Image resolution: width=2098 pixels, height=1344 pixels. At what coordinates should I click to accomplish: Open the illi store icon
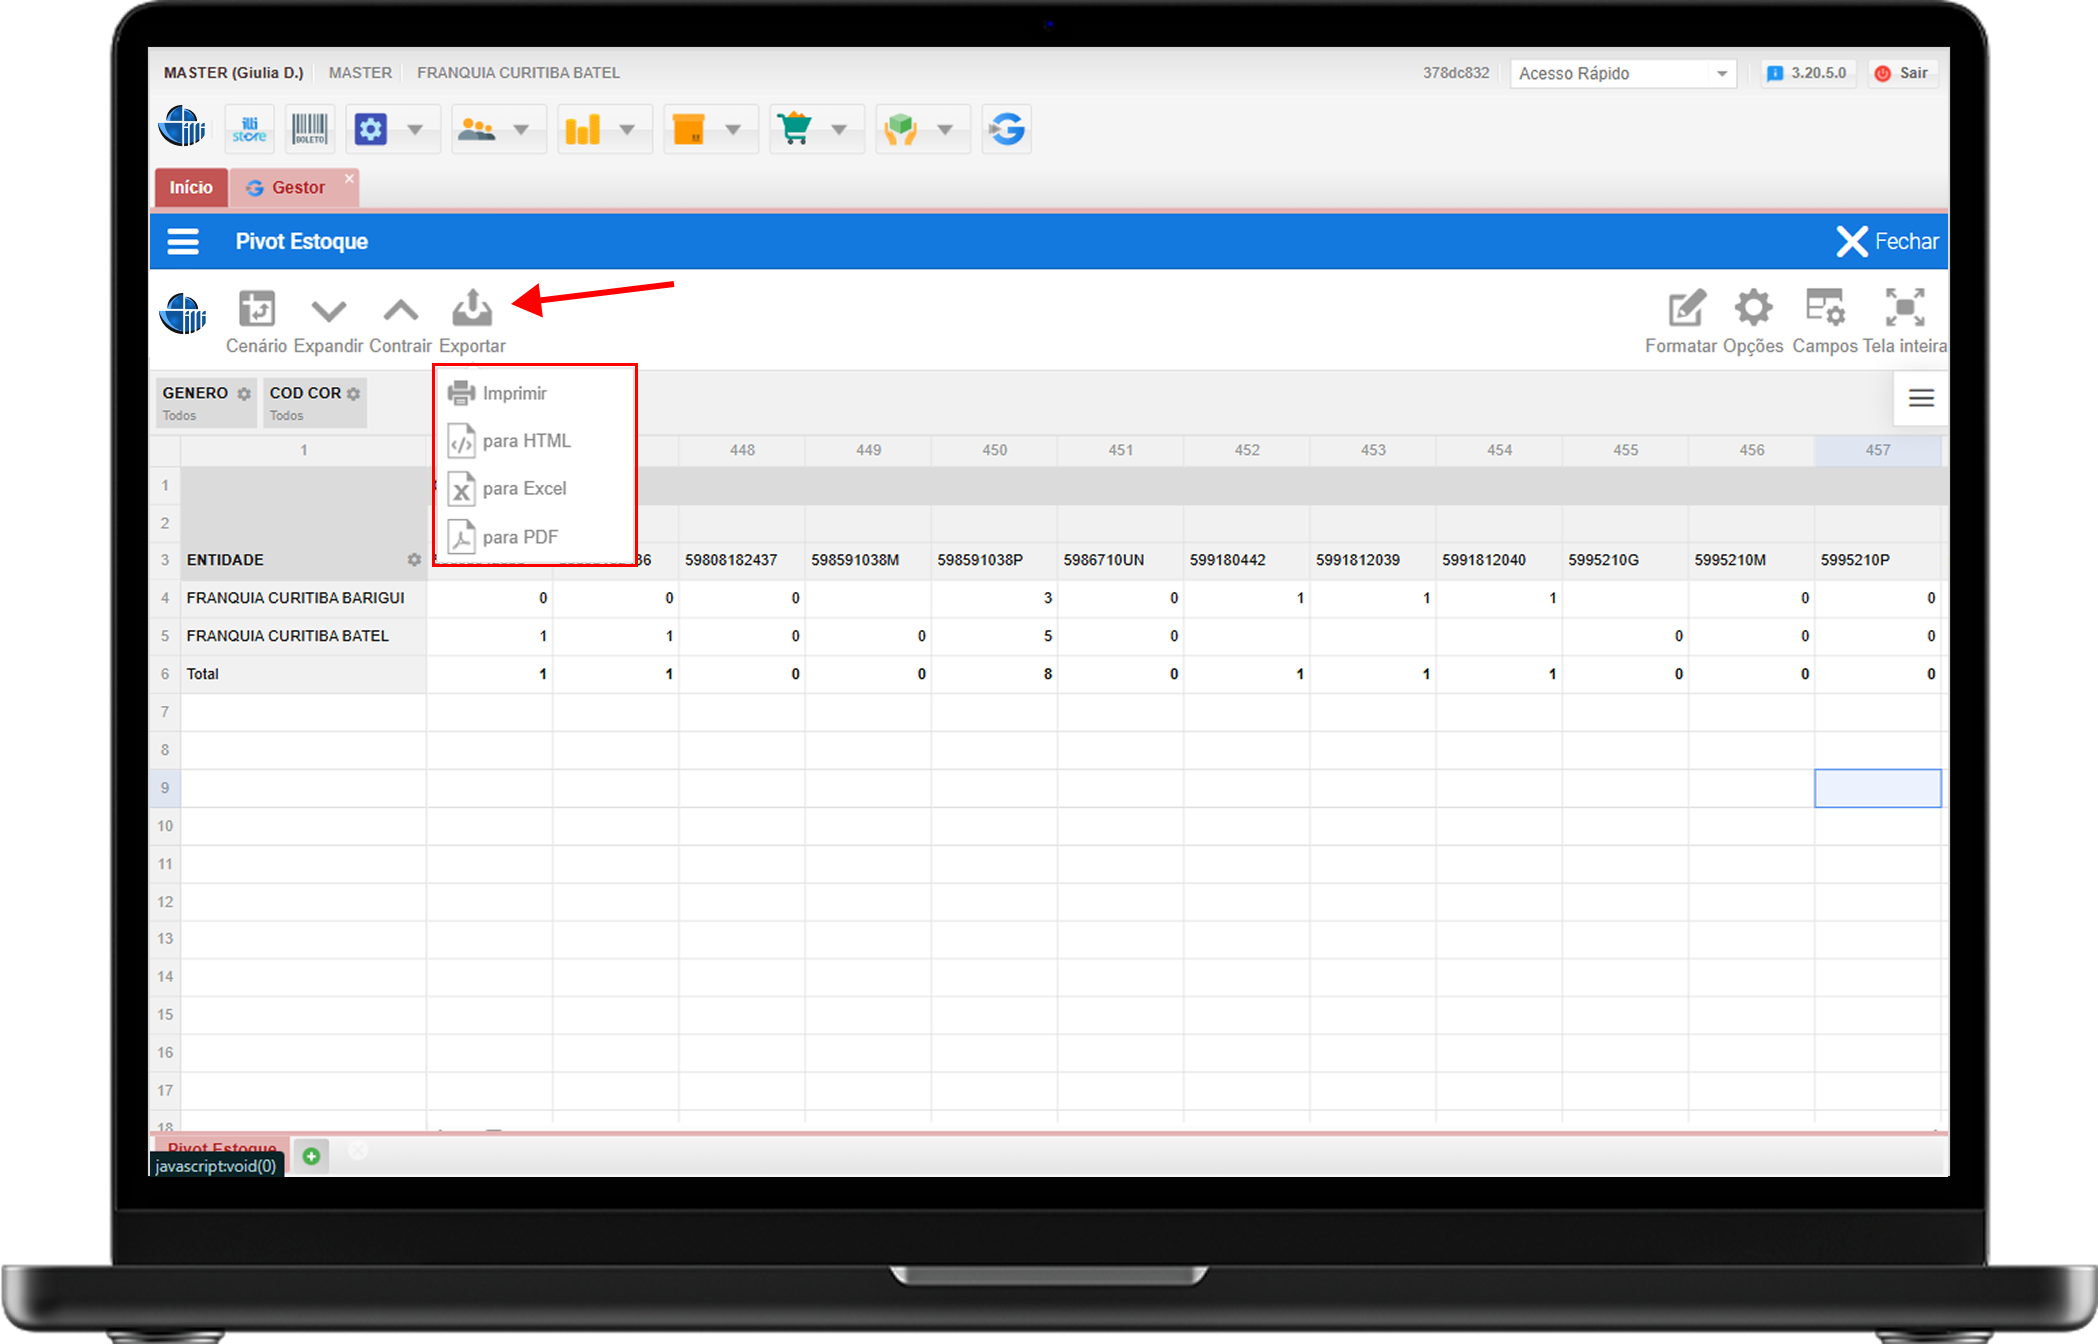249,129
